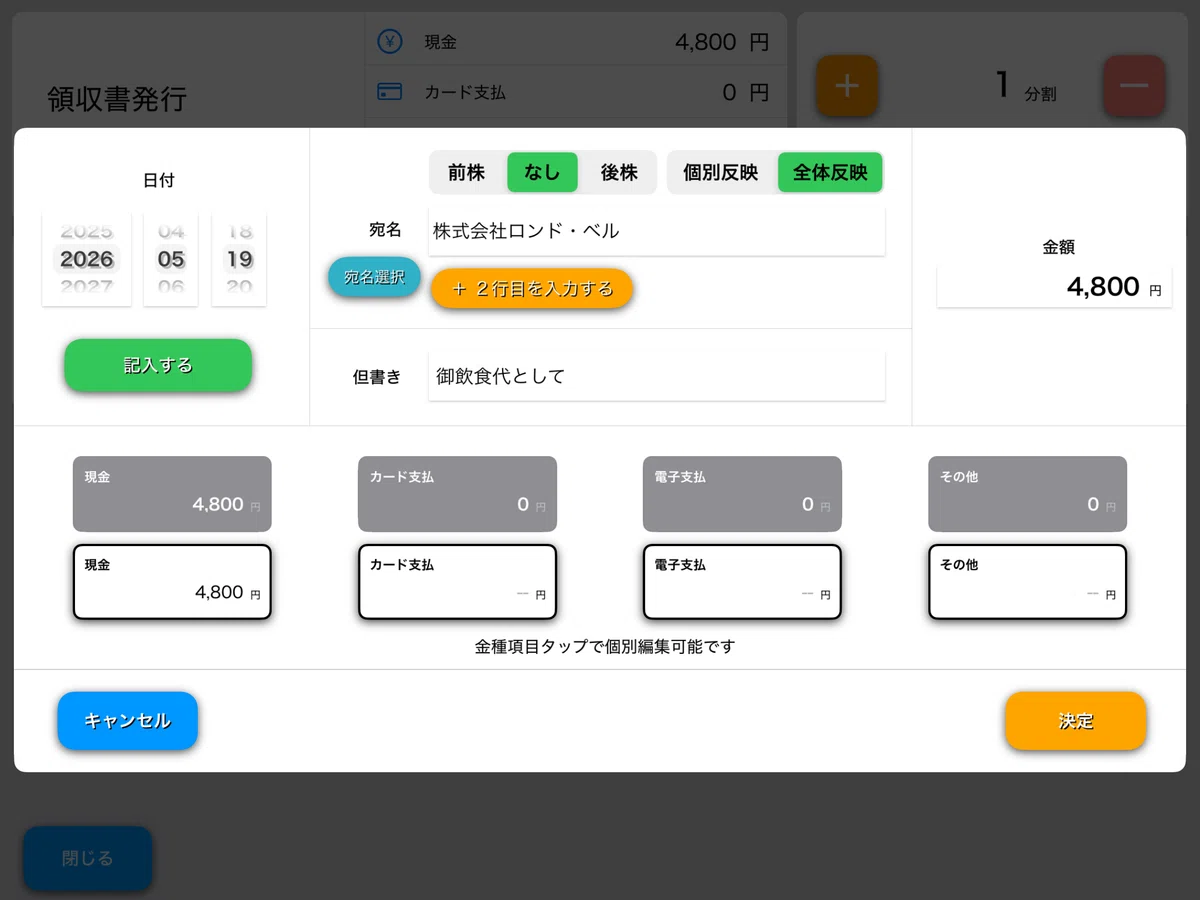Viewport: 1200px width, 900px height.
Task: Select month 04 in date picker
Action: [x=171, y=231]
